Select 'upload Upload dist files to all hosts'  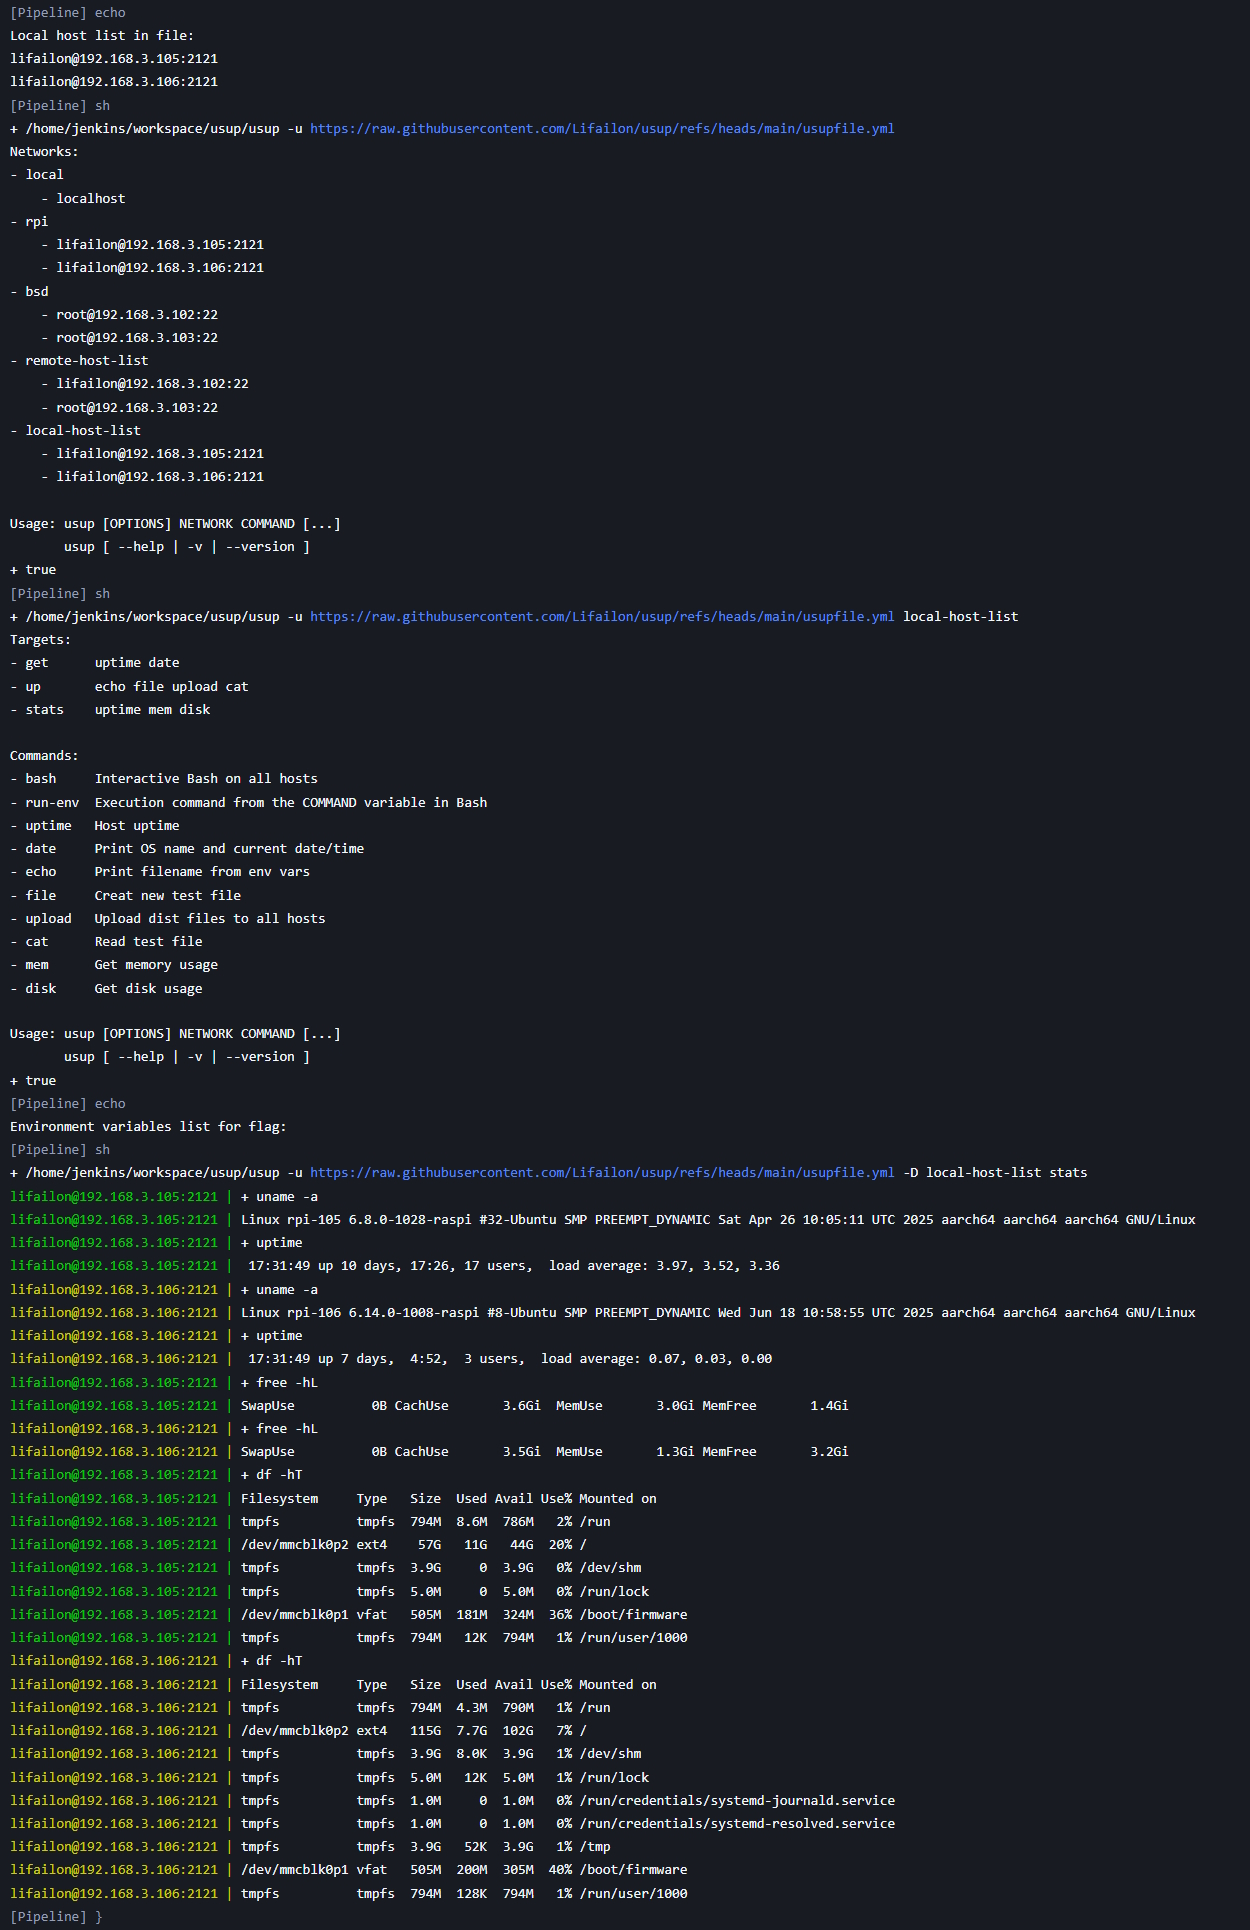pos(168,918)
